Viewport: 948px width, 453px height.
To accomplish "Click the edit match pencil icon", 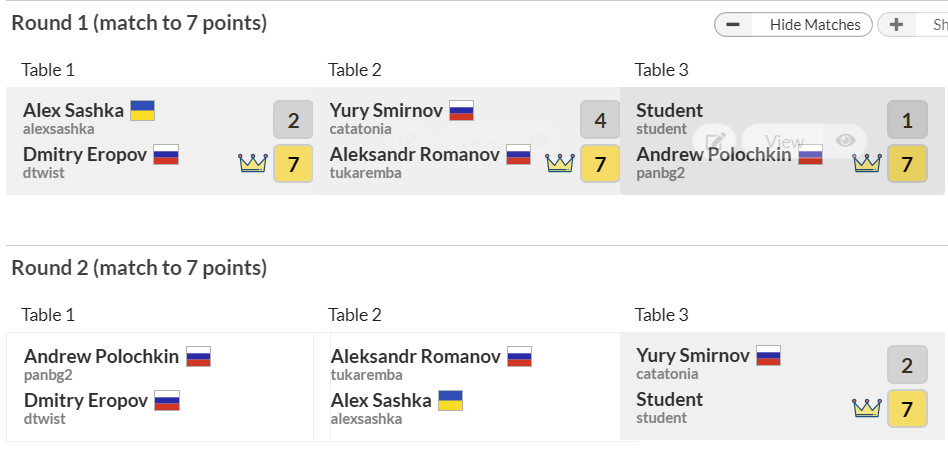I will pos(715,141).
